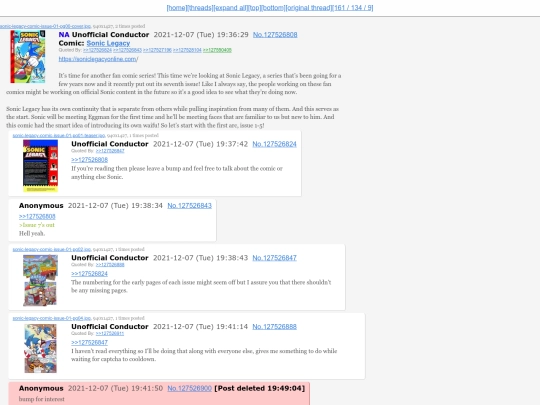Go to the [threads] link
Screen dimensions: 540x405
(x=200, y=8)
